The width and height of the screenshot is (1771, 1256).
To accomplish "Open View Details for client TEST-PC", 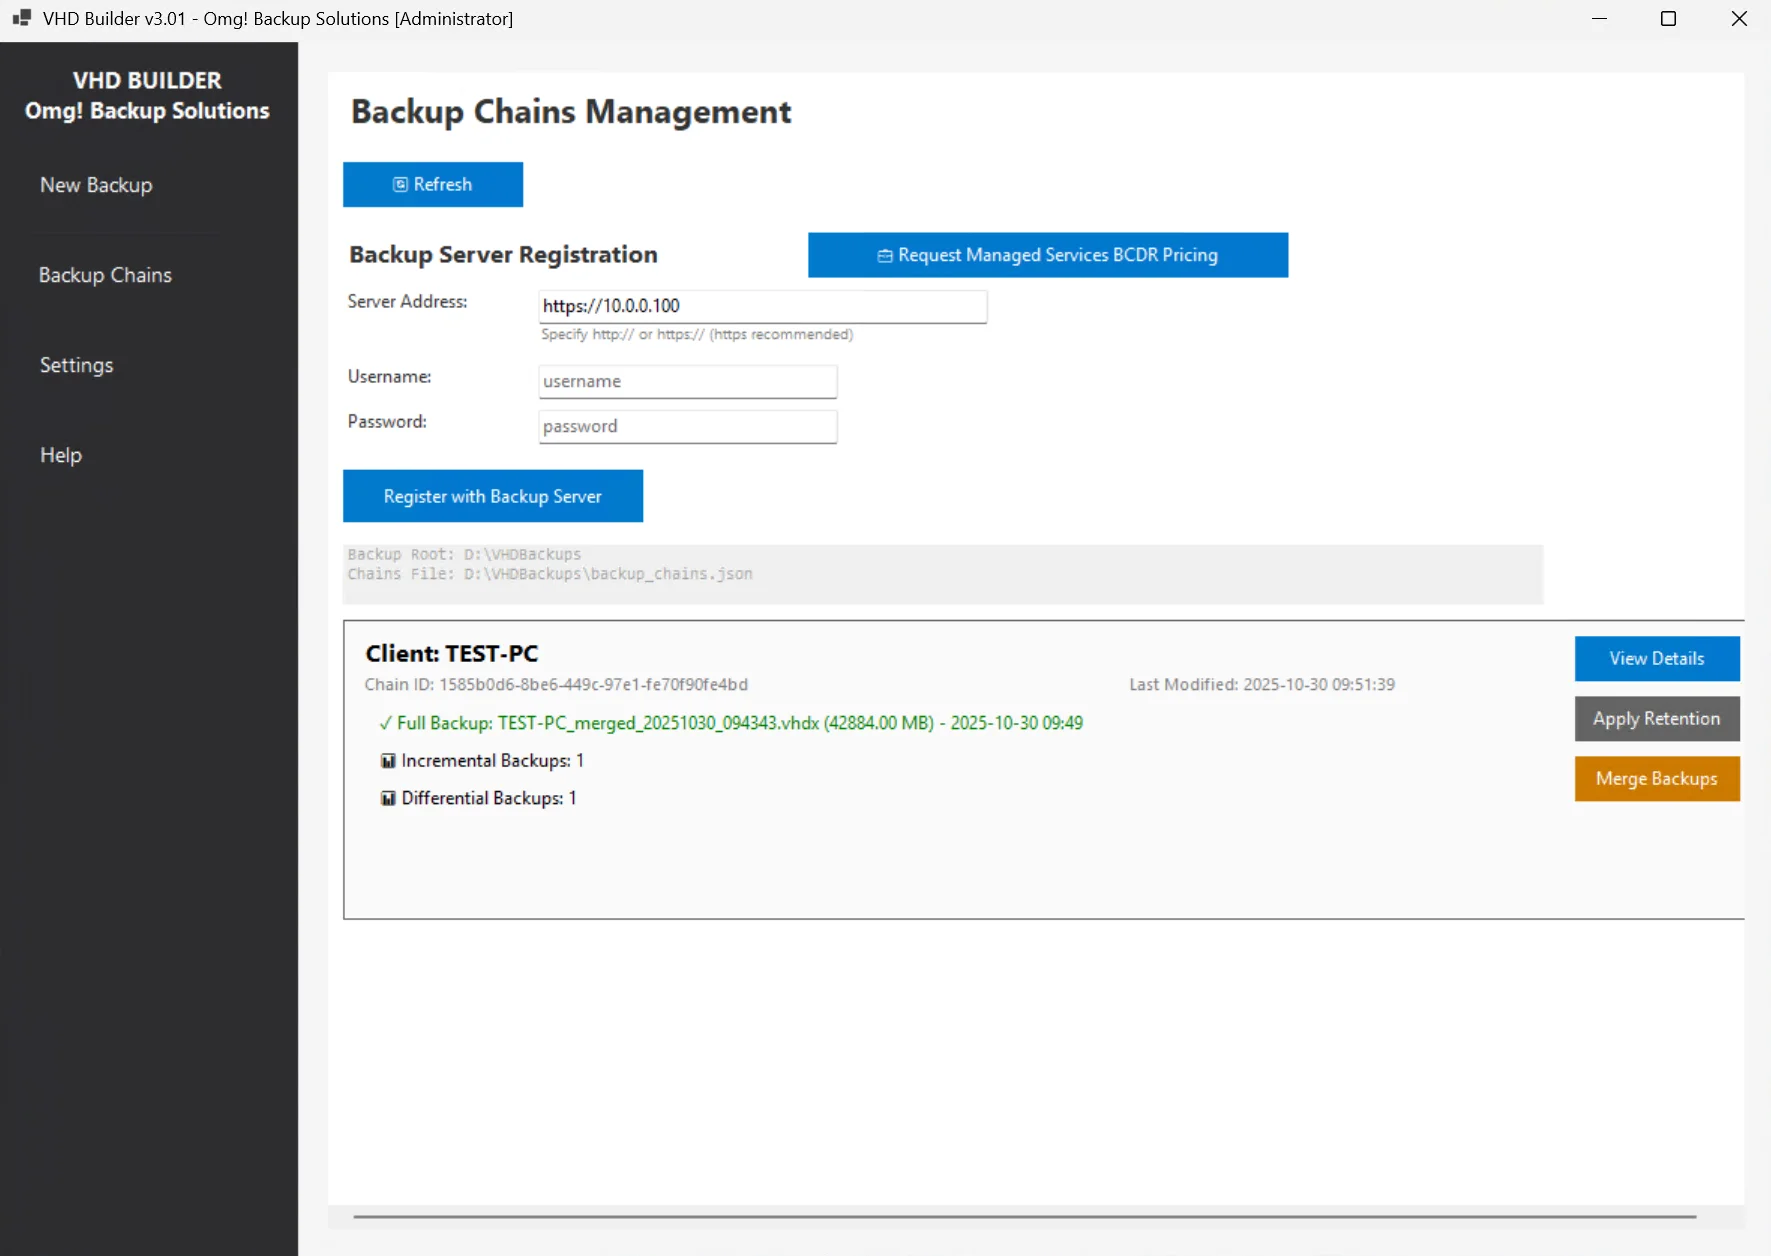I will [1656, 658].
